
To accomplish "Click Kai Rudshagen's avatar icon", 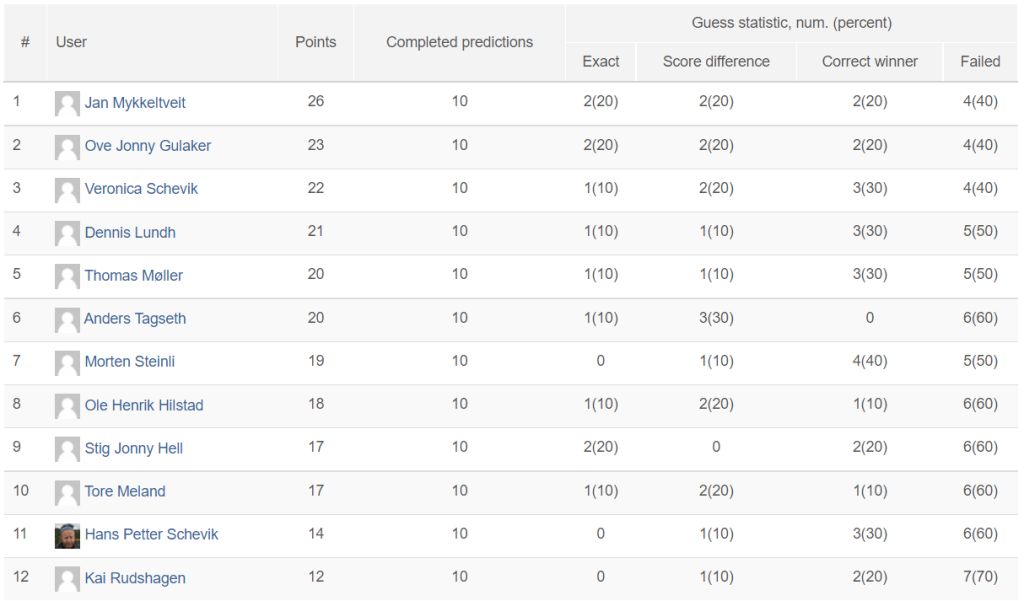I will tap(67, 579).
